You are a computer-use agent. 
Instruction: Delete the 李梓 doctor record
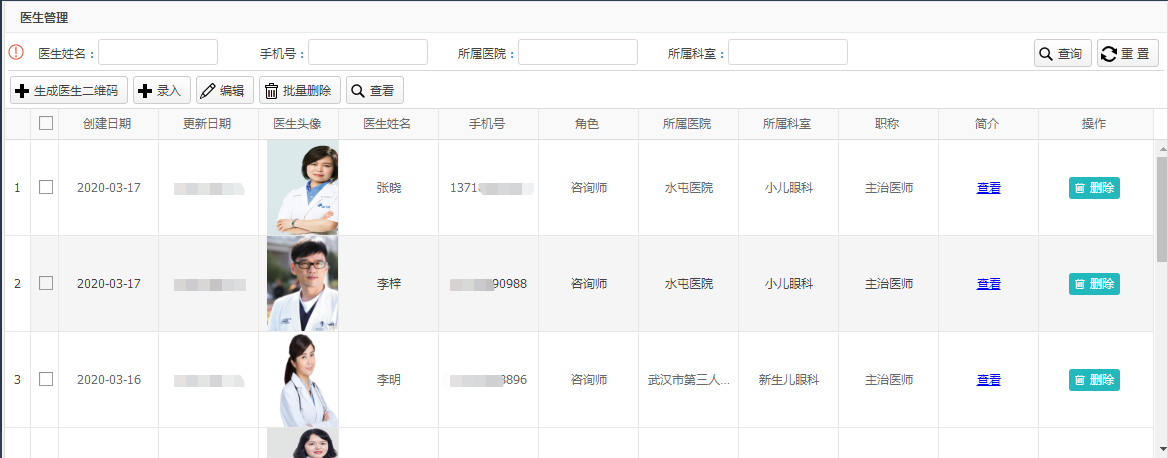click(x=1094, y=284)
